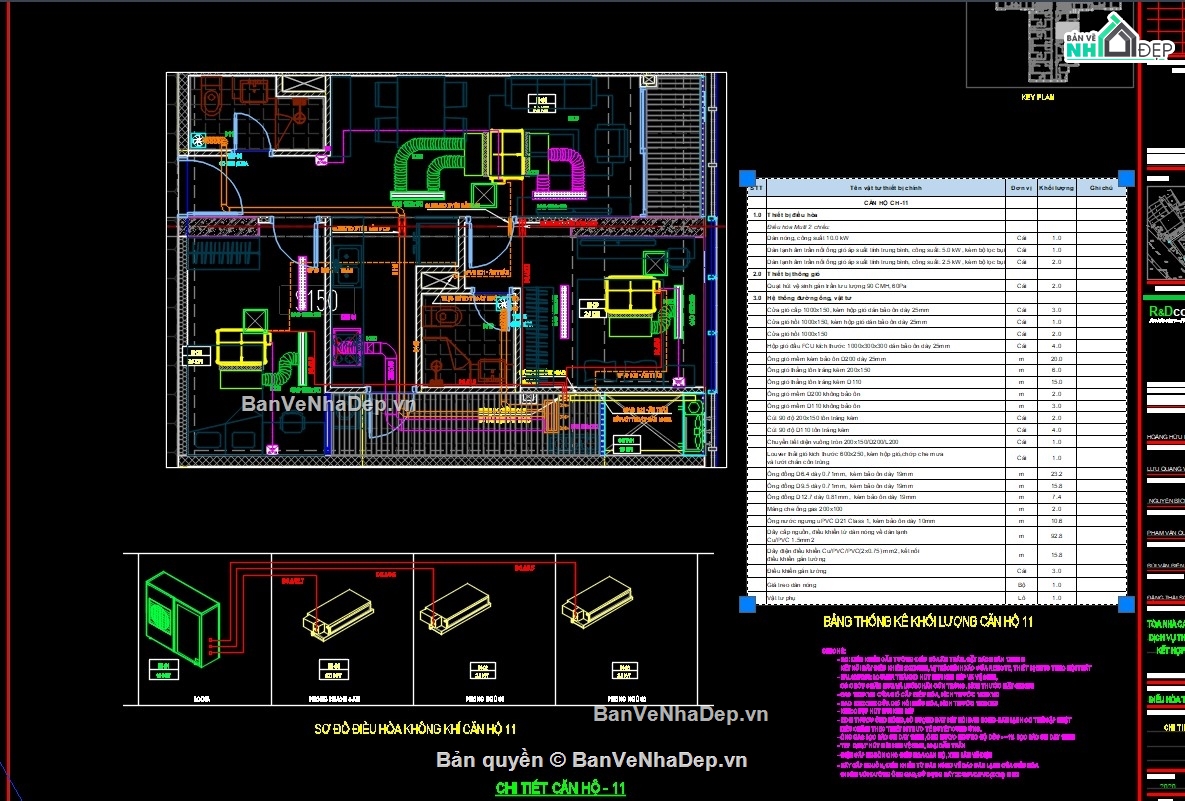Click 'Ống gió thẳng tôn tráng kẽm D110' row

point(937,382)
